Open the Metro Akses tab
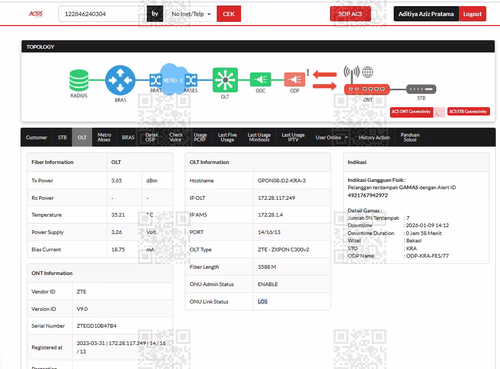This screenshot has height=369, width=500. pos(104,137)
